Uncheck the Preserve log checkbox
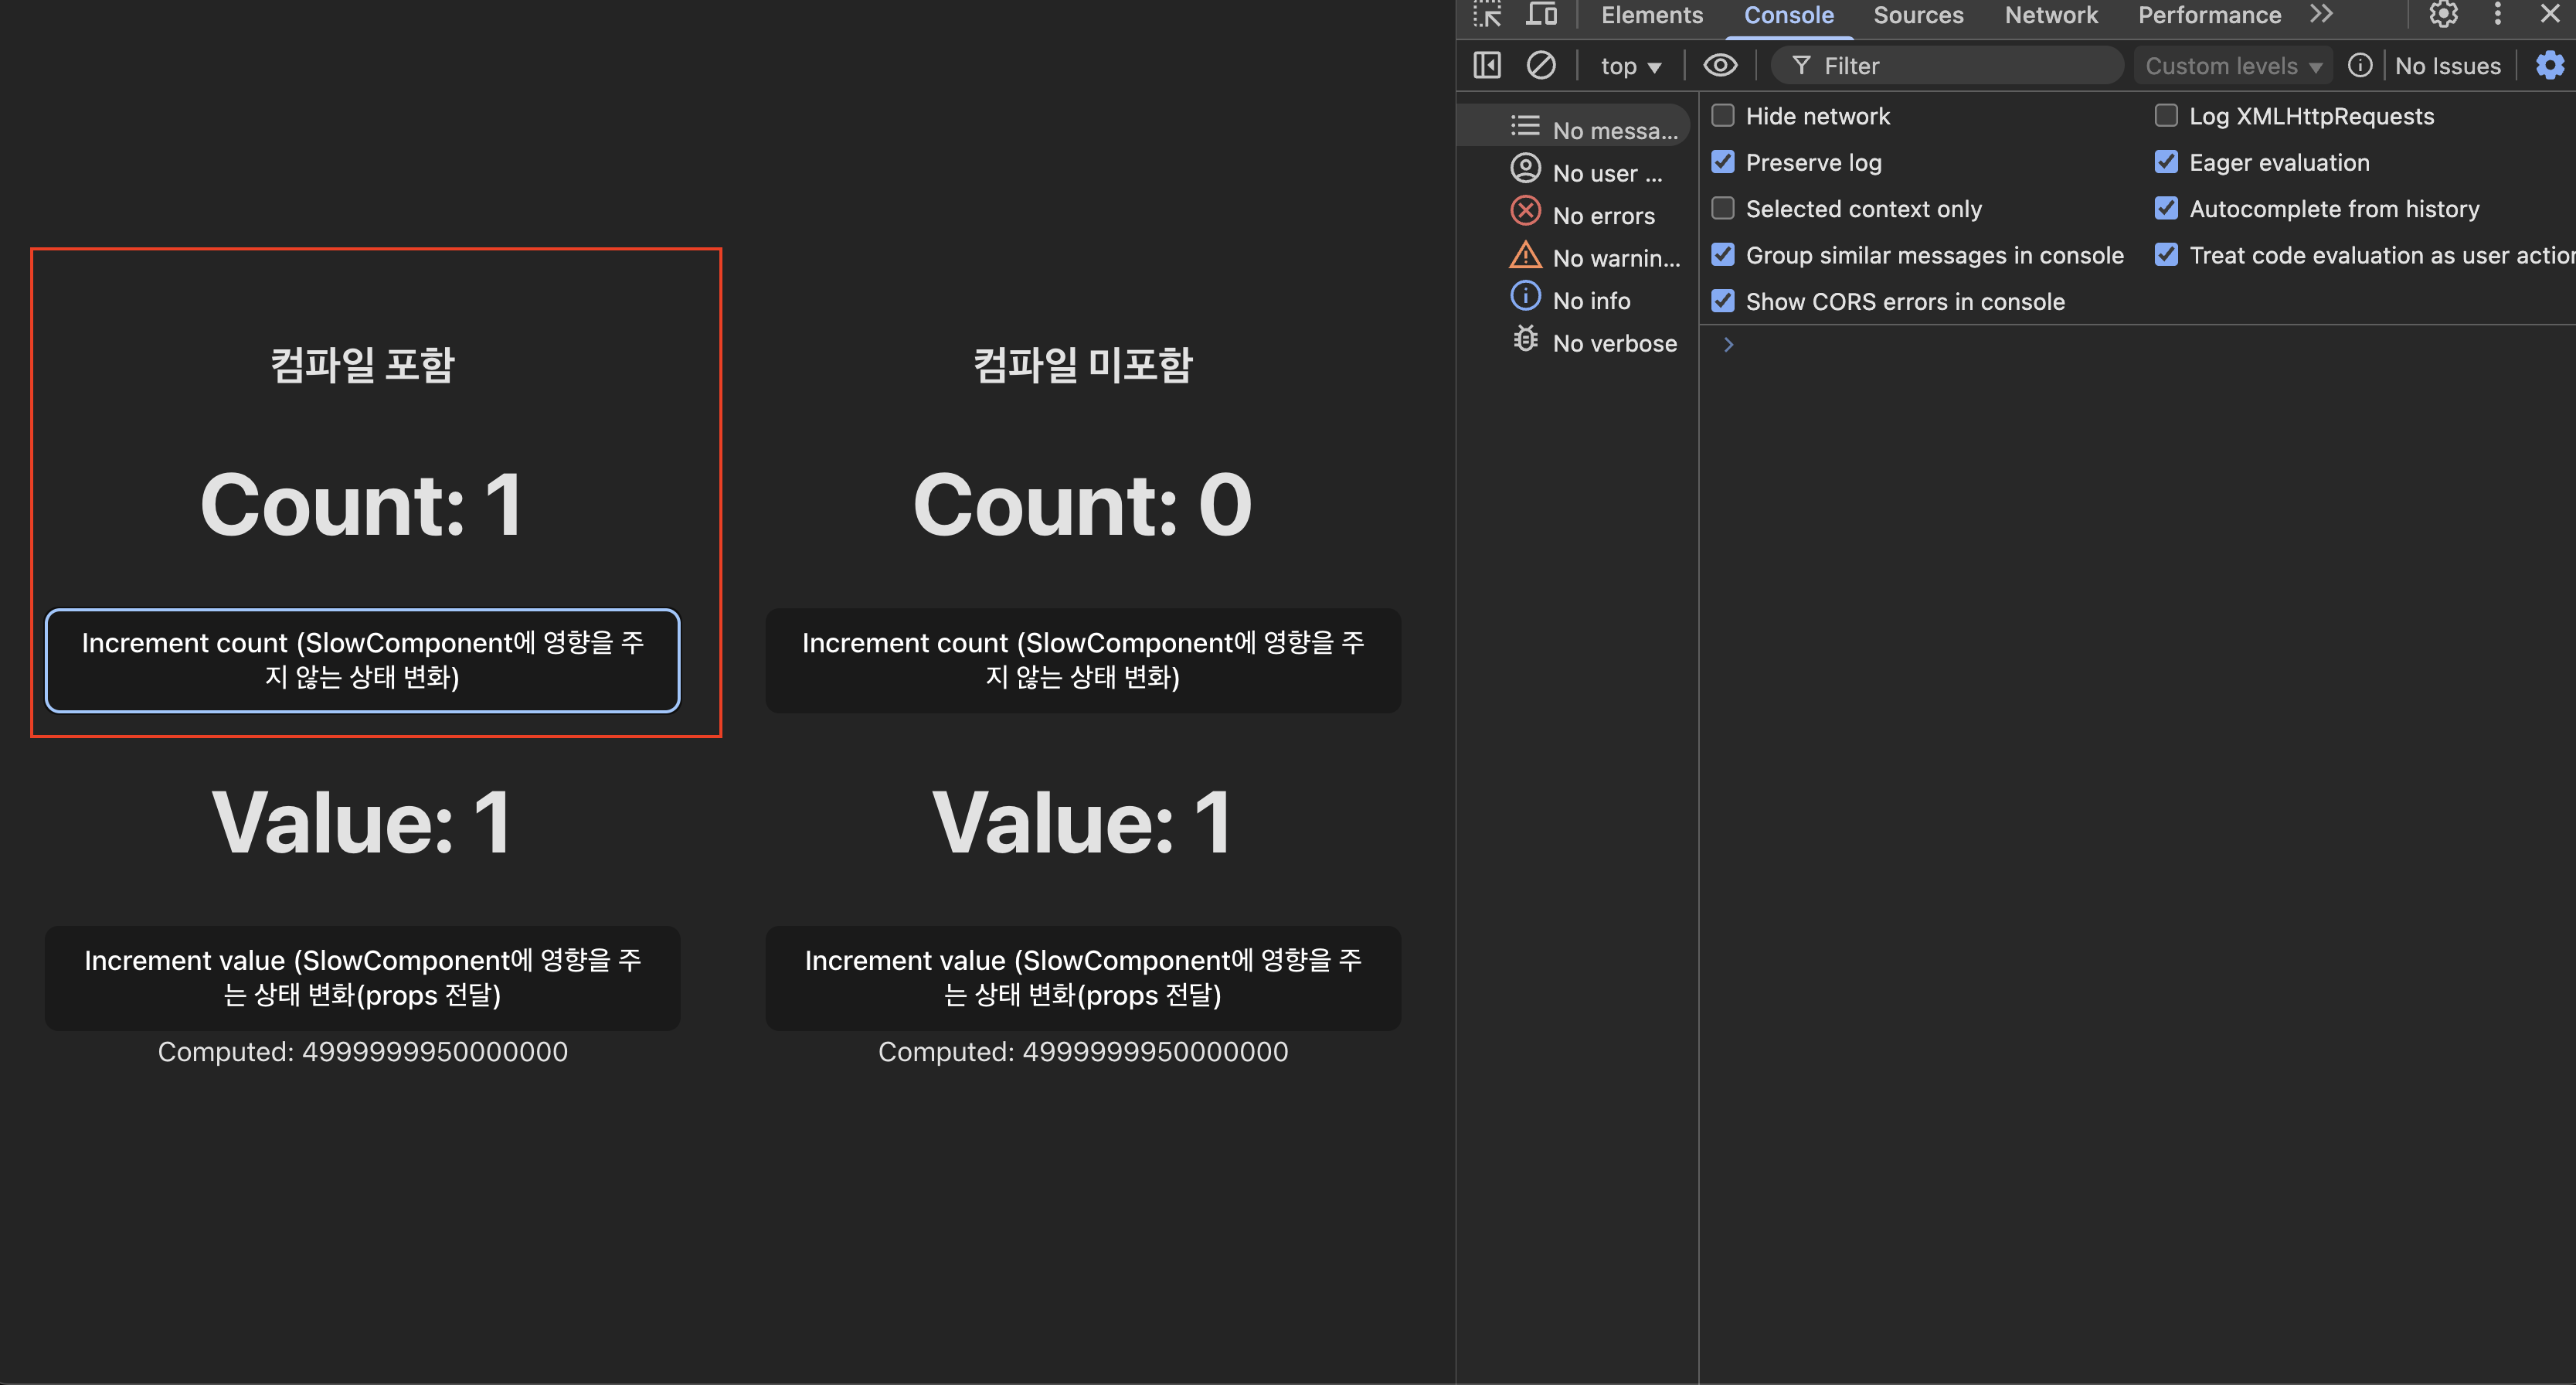Viewport: 2576px width, 1385px height. coord(1723,162)
